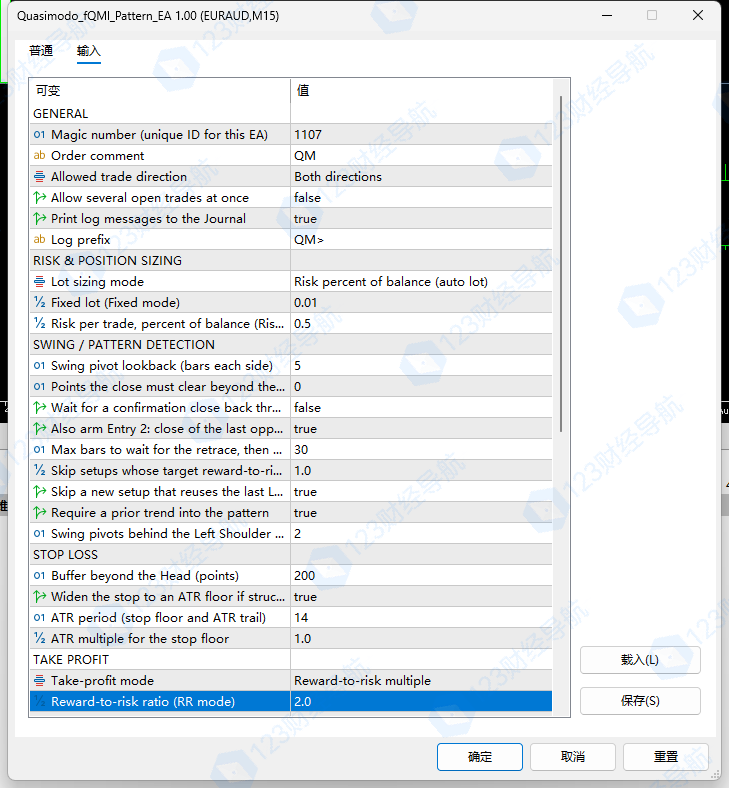Click the integer icon beside Buffer beyond the Head
This screenshot has height=788, width=729.
(x=39, y=575)
